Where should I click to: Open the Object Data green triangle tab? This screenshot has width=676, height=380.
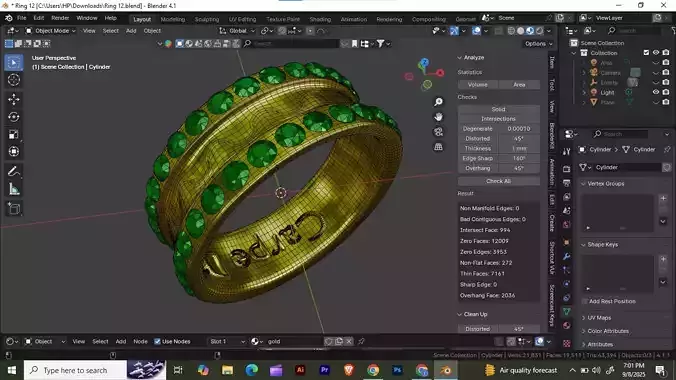[x=566, y=311]
